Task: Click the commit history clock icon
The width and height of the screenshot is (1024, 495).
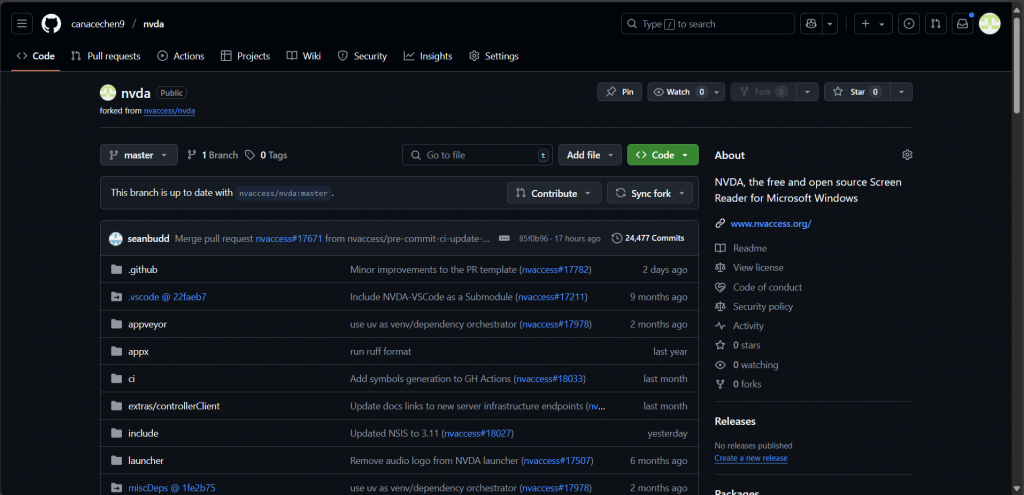Action: [x=616, y=238]
